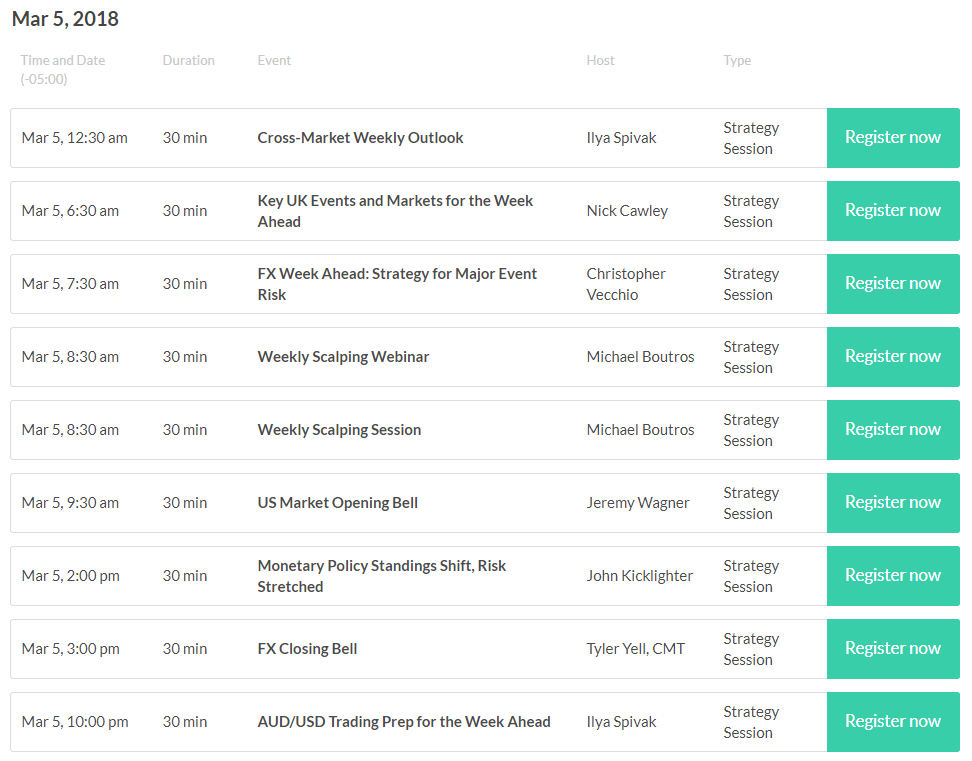
Task: Register for US Market Opening Bell
Action: 893,503
